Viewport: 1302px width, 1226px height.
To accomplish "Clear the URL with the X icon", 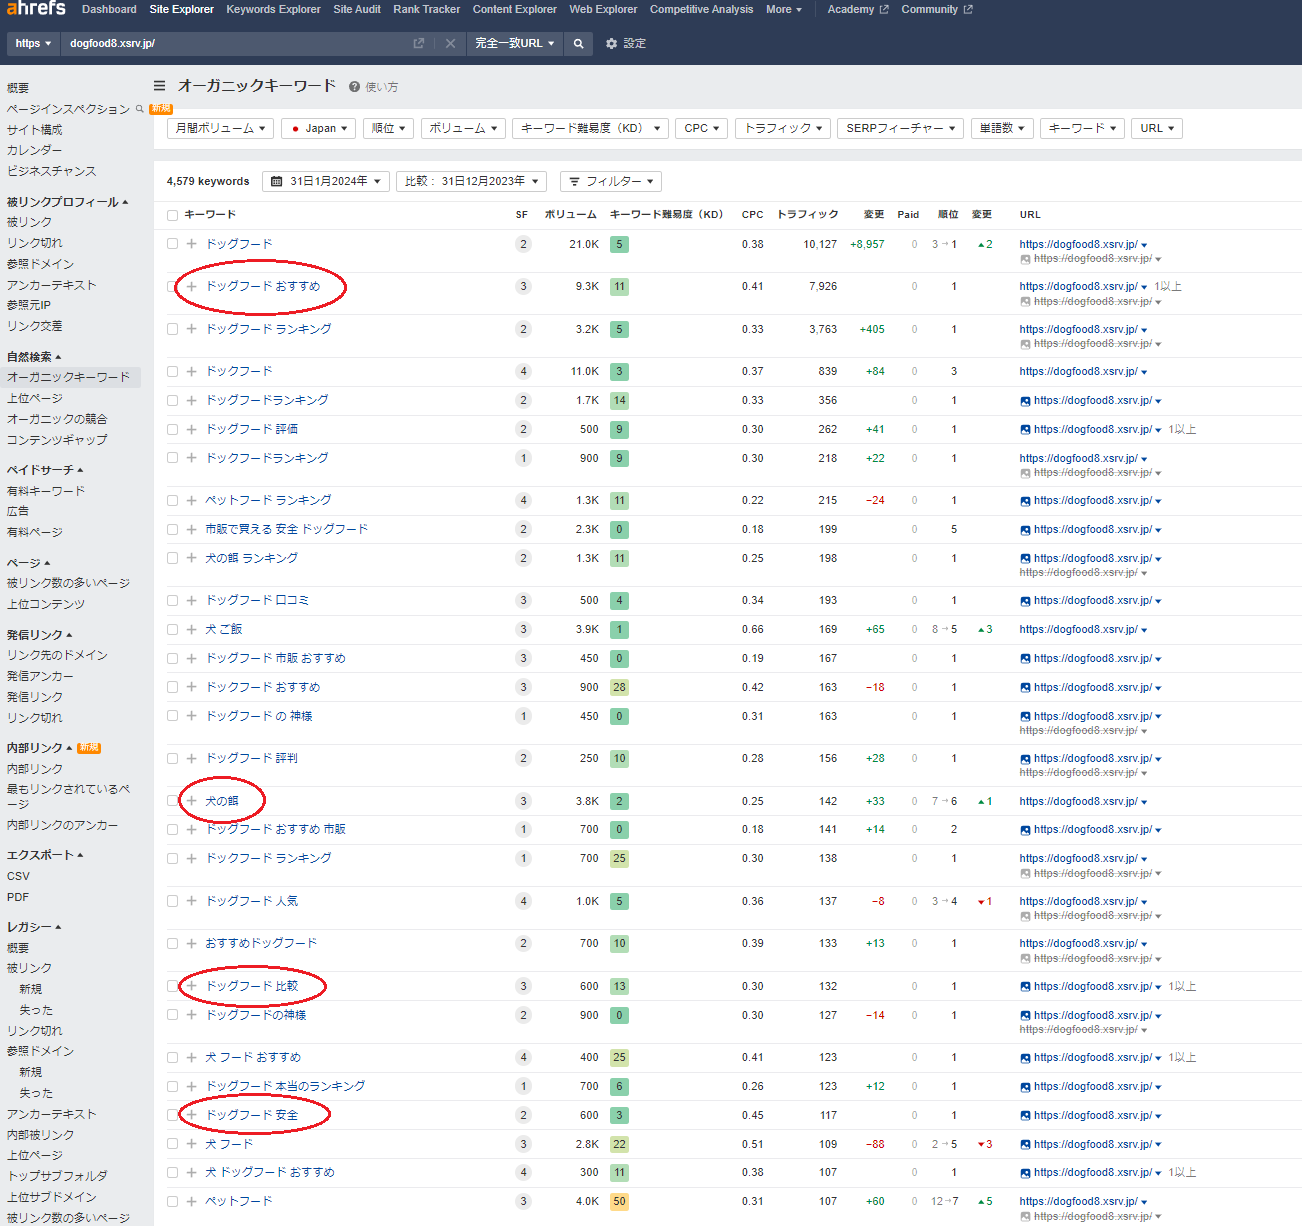I will (450, 44).
